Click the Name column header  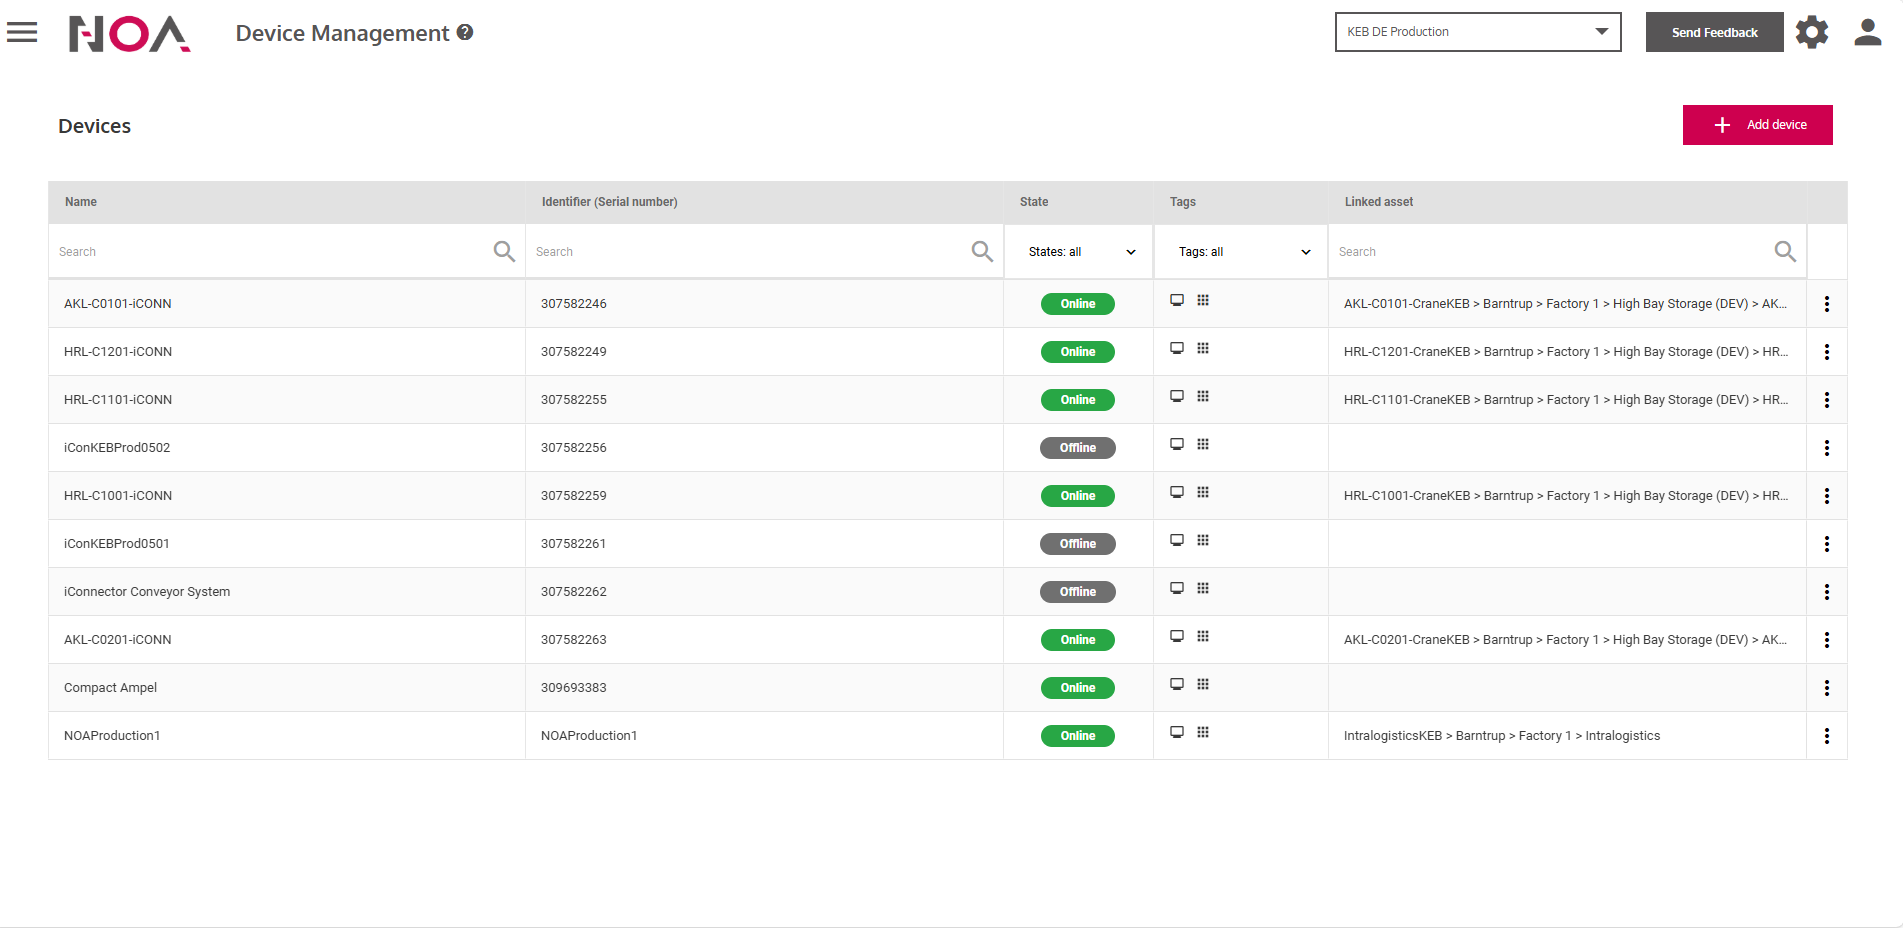(x=81, y=202)
